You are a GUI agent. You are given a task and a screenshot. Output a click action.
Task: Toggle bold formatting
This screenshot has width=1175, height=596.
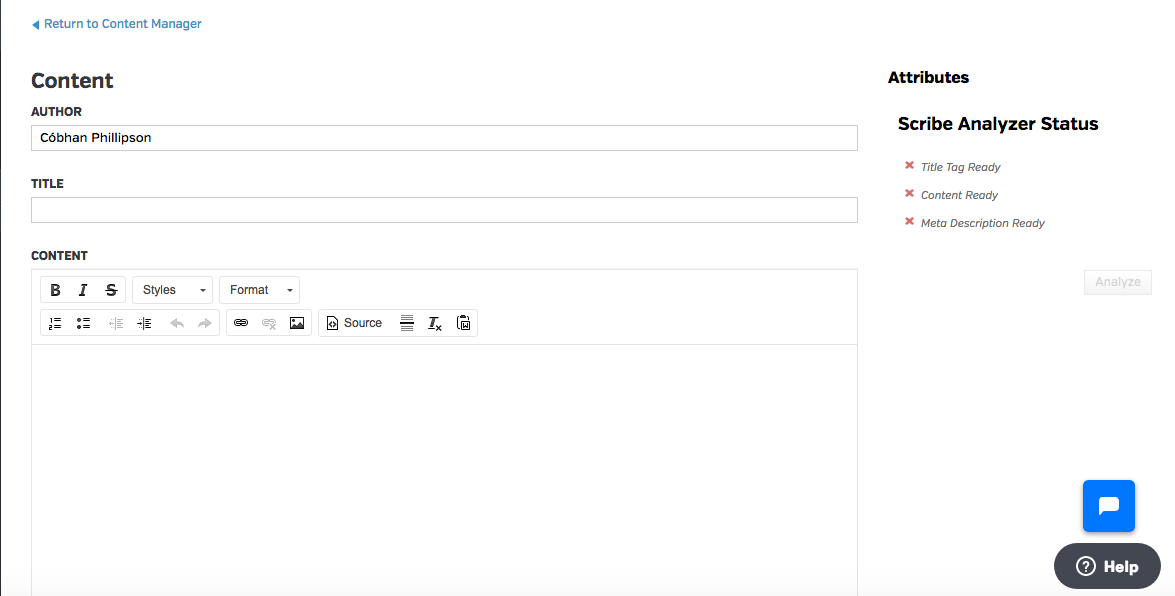click(x=55, y=290)
